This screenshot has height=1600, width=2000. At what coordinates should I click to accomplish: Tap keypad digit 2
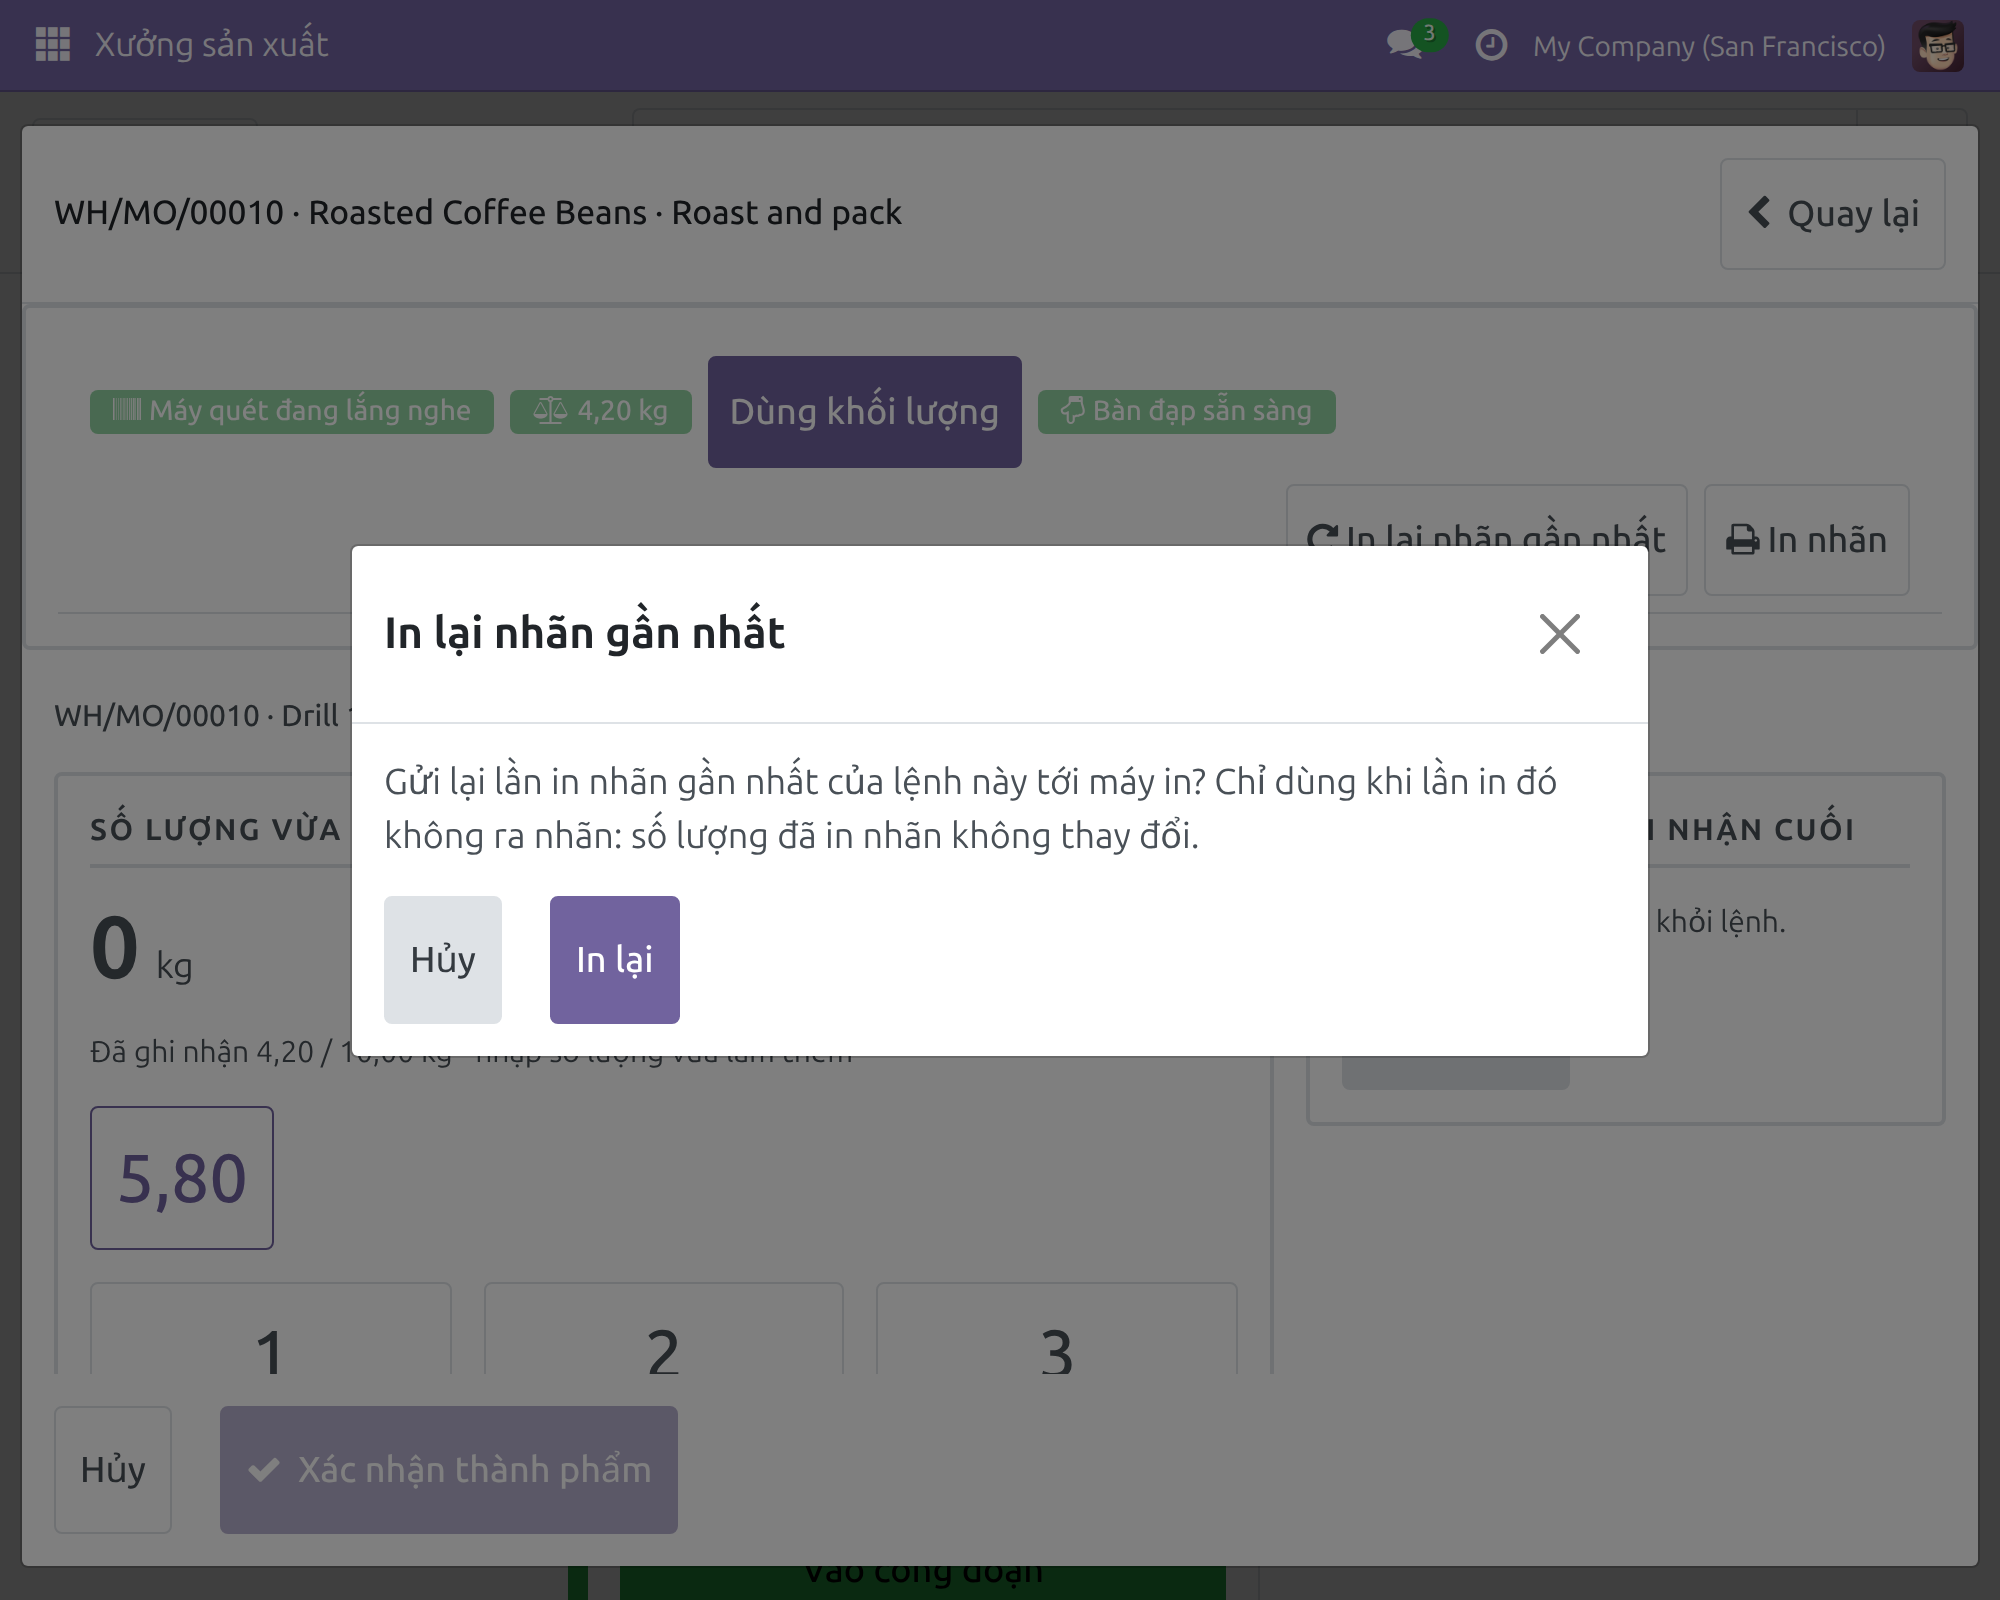[663, 1330]
